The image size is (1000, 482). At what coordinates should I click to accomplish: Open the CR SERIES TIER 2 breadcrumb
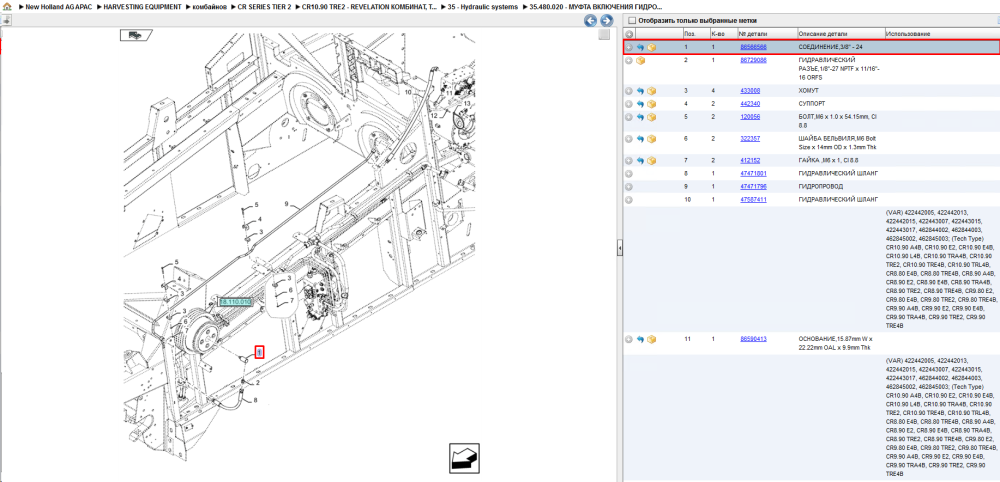[265, 6]
